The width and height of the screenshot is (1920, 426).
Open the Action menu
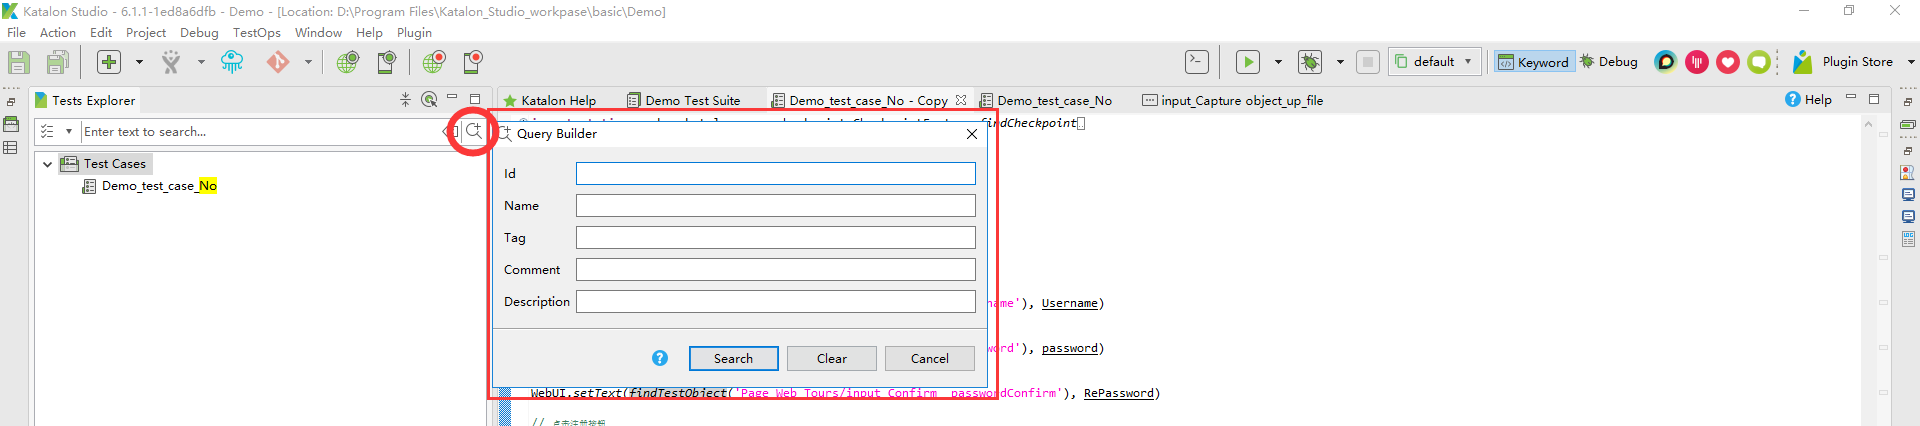pyautogui.click(x=58, y=33)
